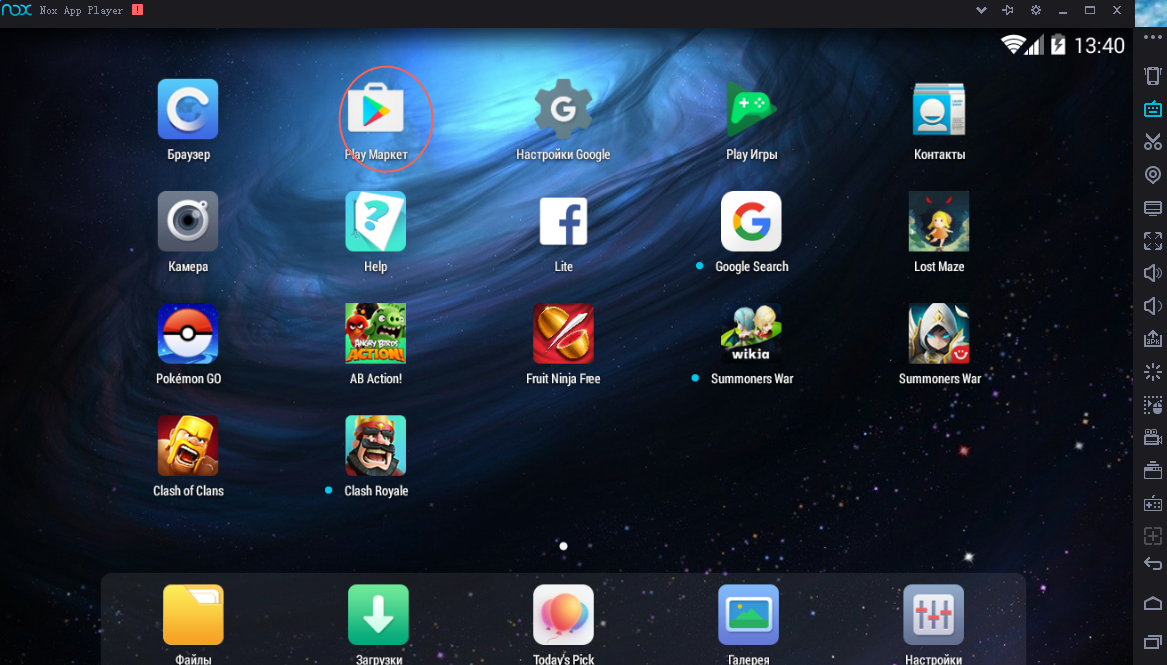The image size is (1167, 665).
Task: Toggle fullscreen from the sidebar
Action: [1152, 240]
